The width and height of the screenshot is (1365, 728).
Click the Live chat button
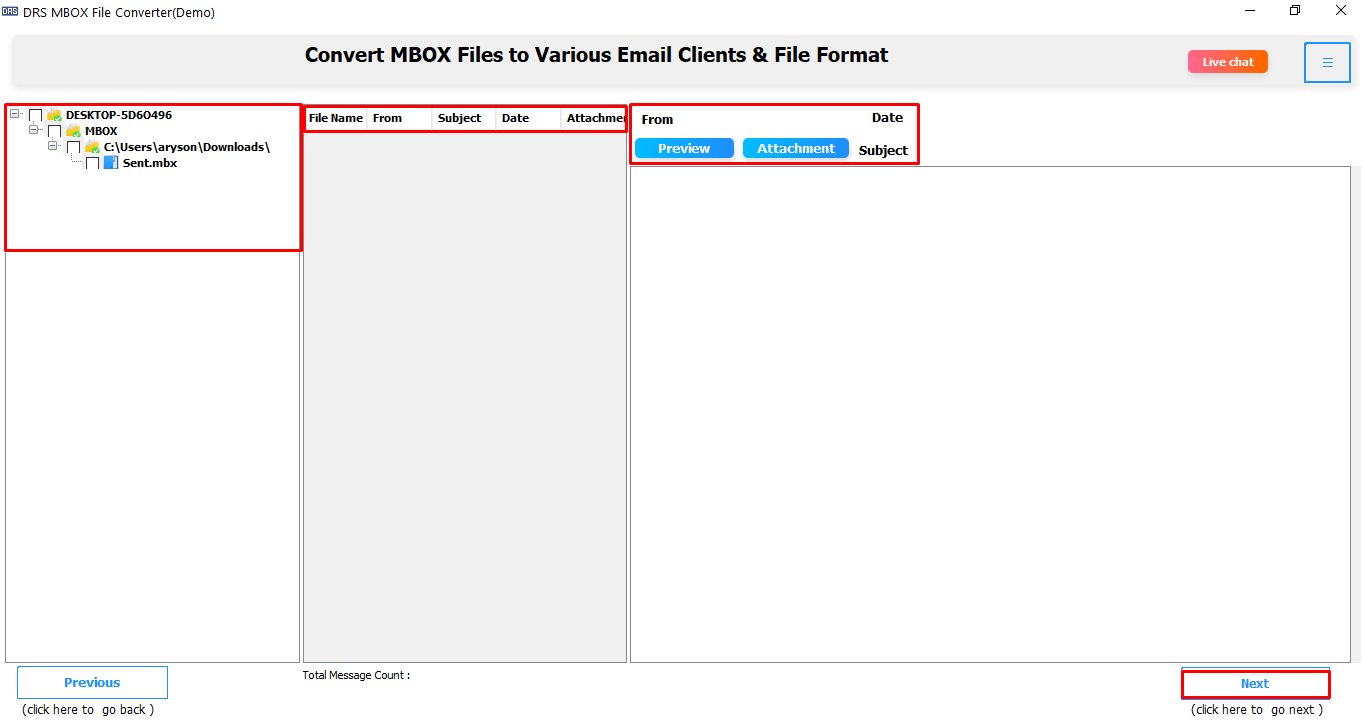point(1228,62)
